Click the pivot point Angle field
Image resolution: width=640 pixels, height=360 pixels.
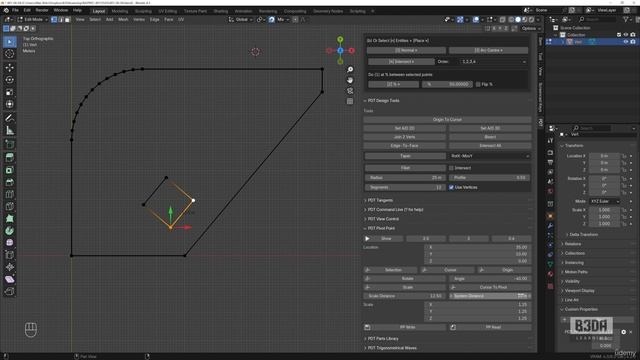(490, 279)
